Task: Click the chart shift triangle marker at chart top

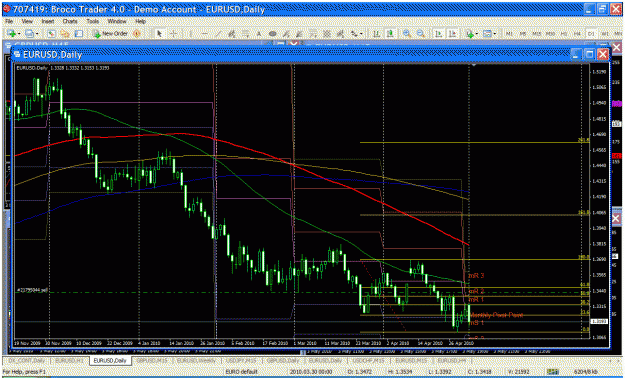Action: [x=473, y=64]
